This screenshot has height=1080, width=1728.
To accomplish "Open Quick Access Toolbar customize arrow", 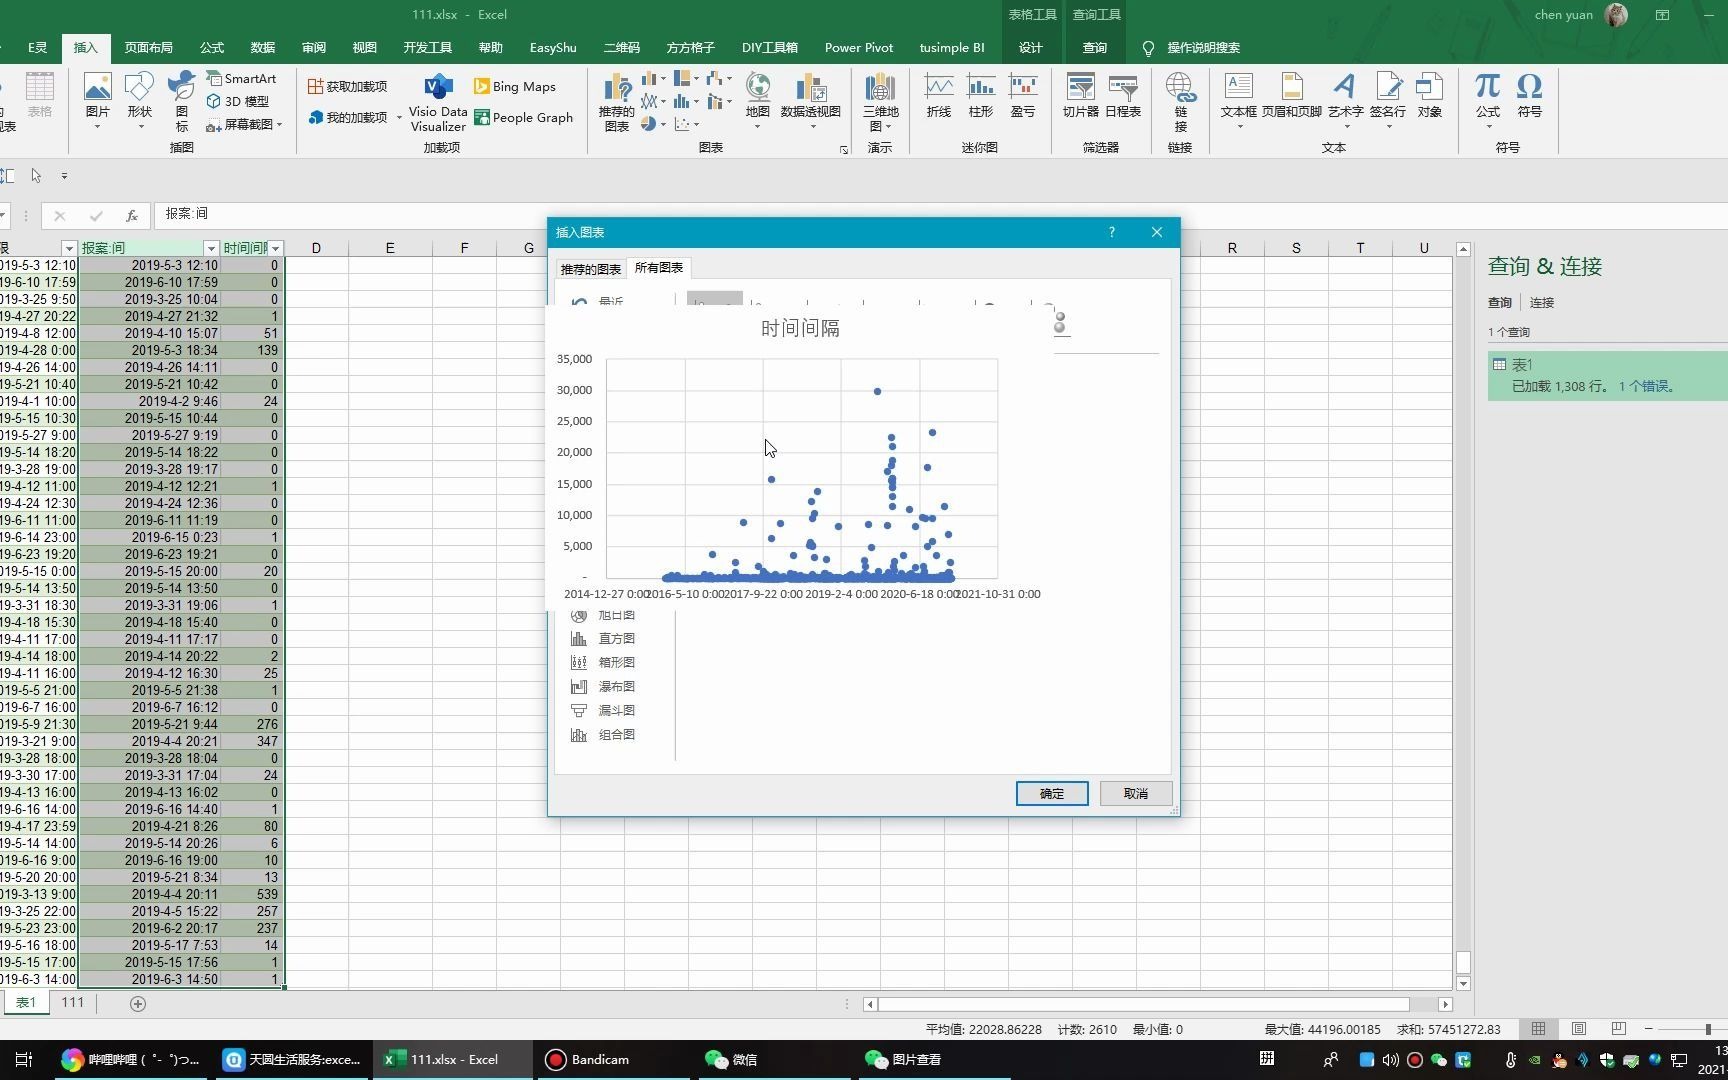I will tap(64, 176).
